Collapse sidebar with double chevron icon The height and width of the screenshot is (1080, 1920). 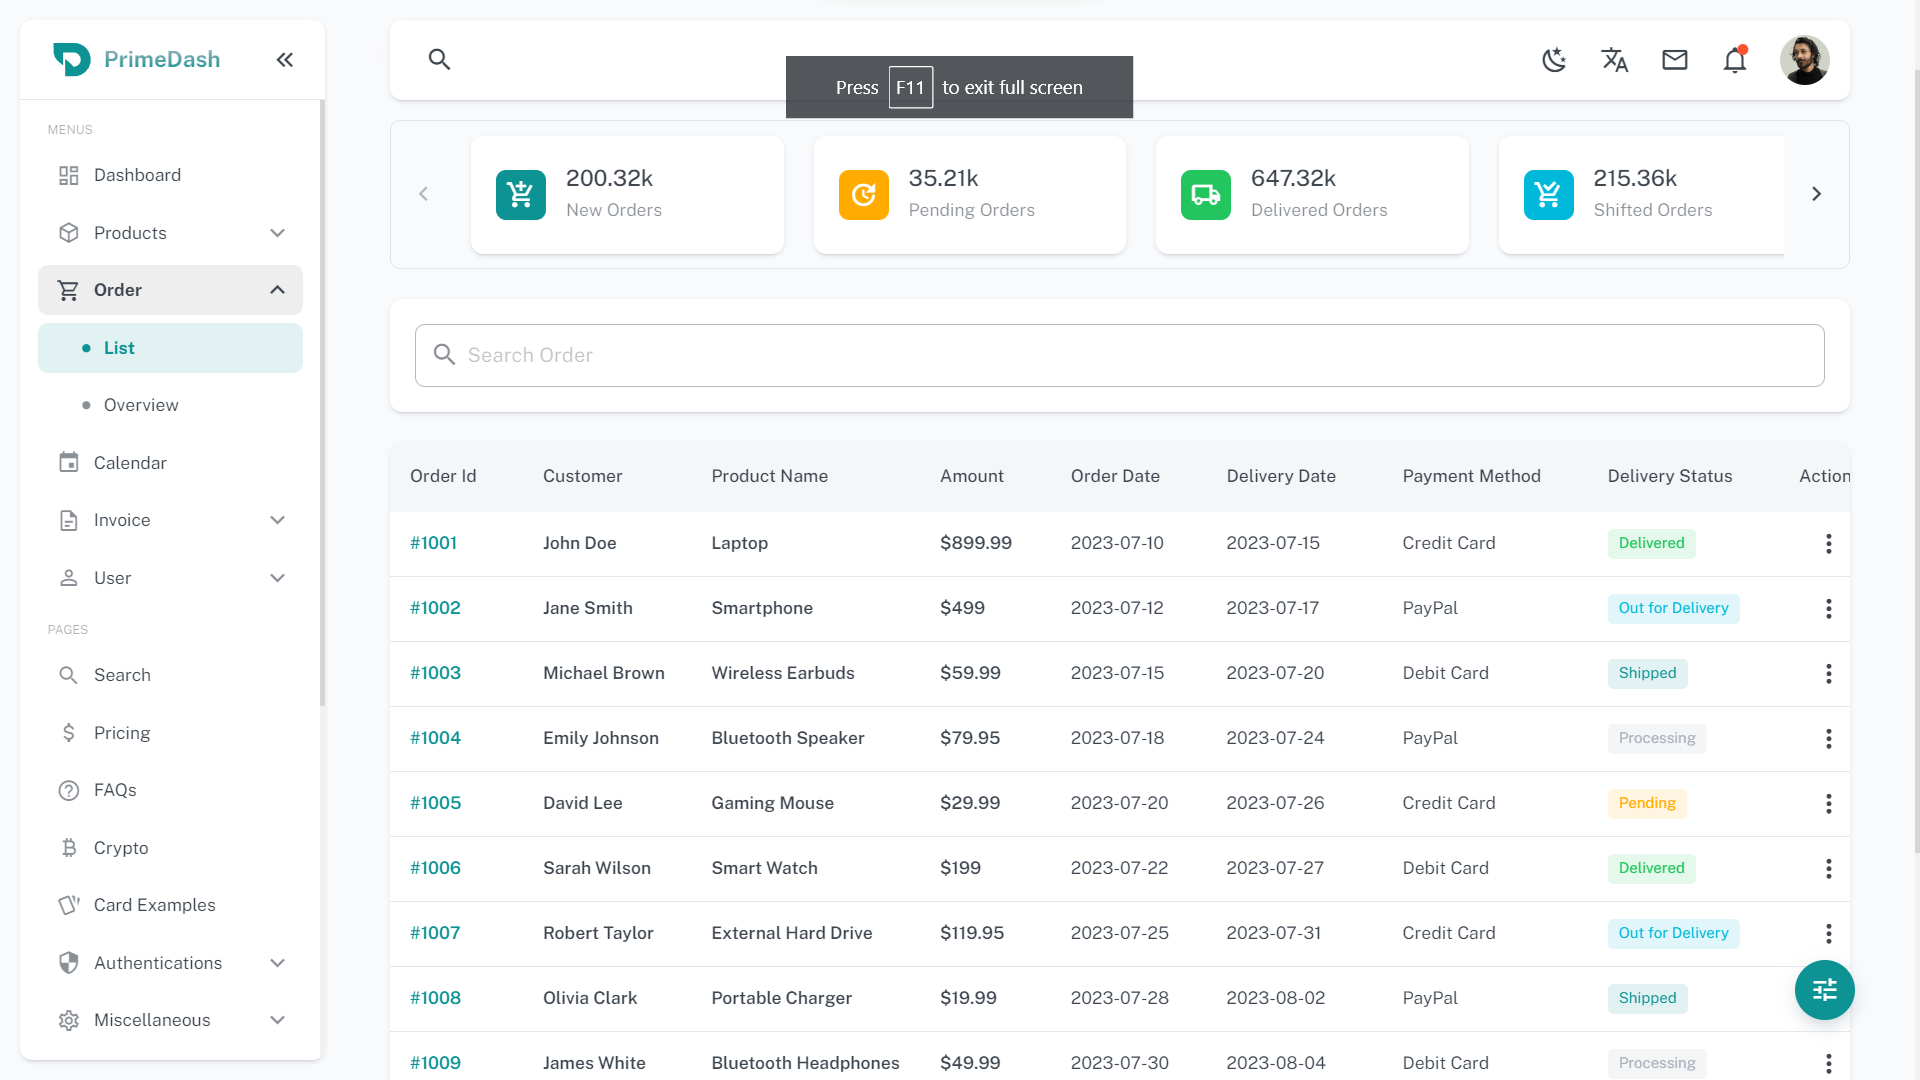click(285, 60)
